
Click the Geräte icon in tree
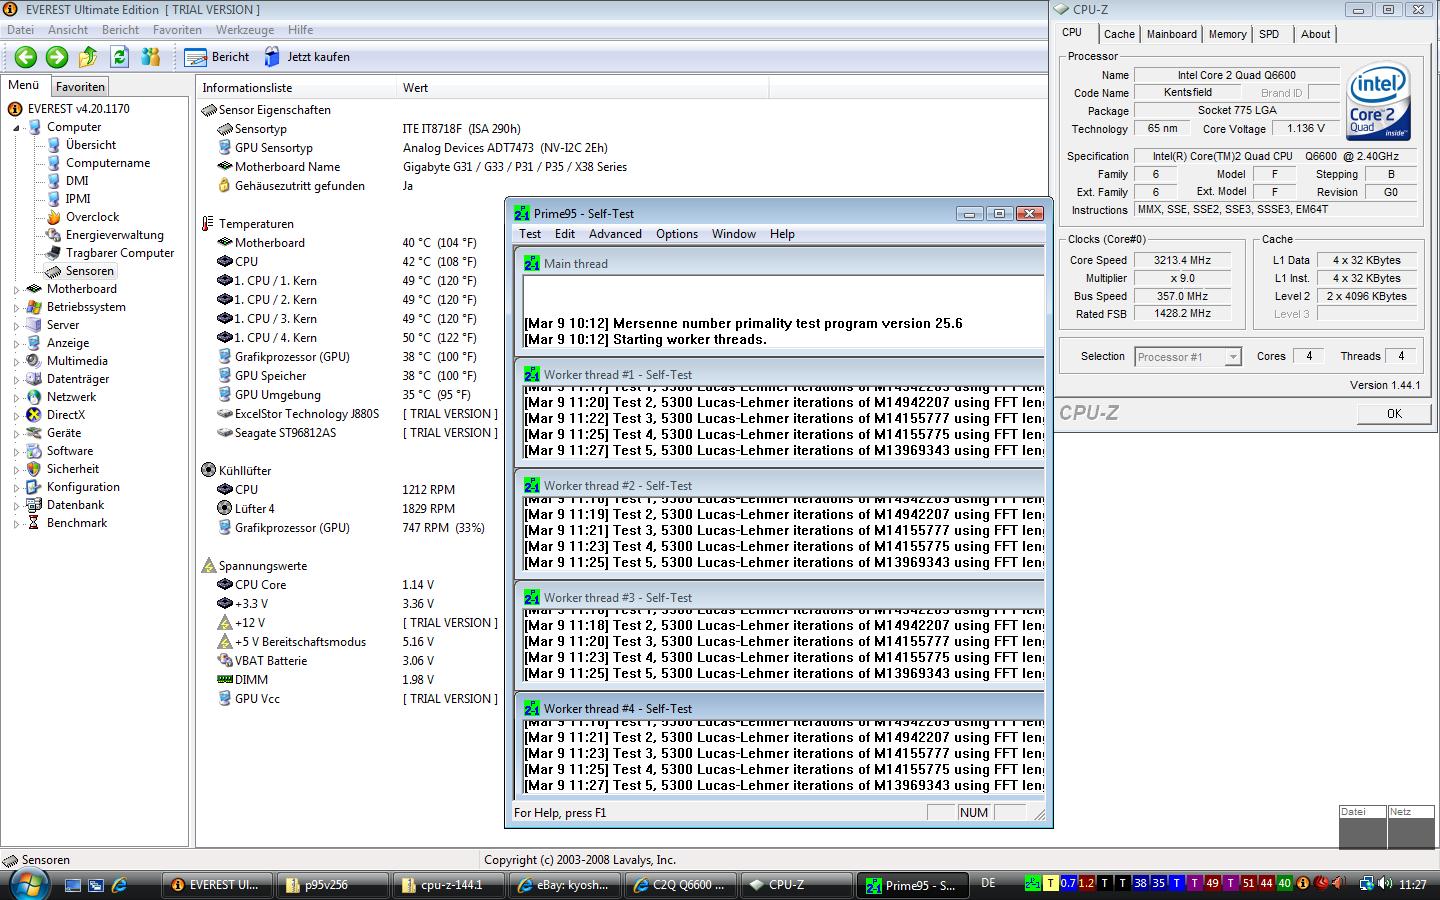pos(34,433)
